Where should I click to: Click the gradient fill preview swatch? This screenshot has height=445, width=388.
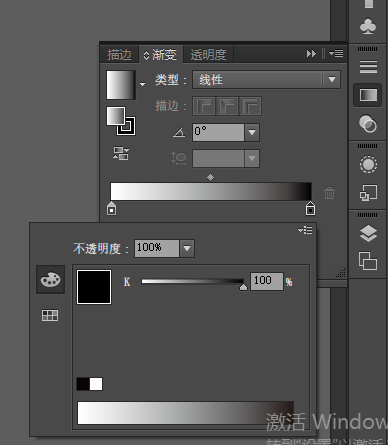tap(121, 85)
